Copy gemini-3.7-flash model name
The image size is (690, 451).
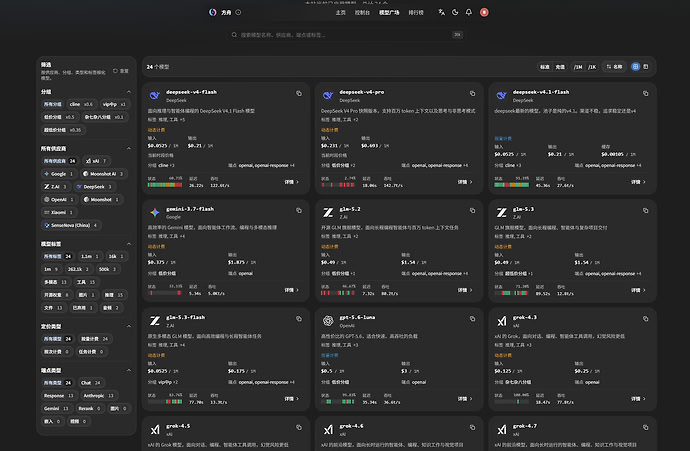[x=299, y=210]
